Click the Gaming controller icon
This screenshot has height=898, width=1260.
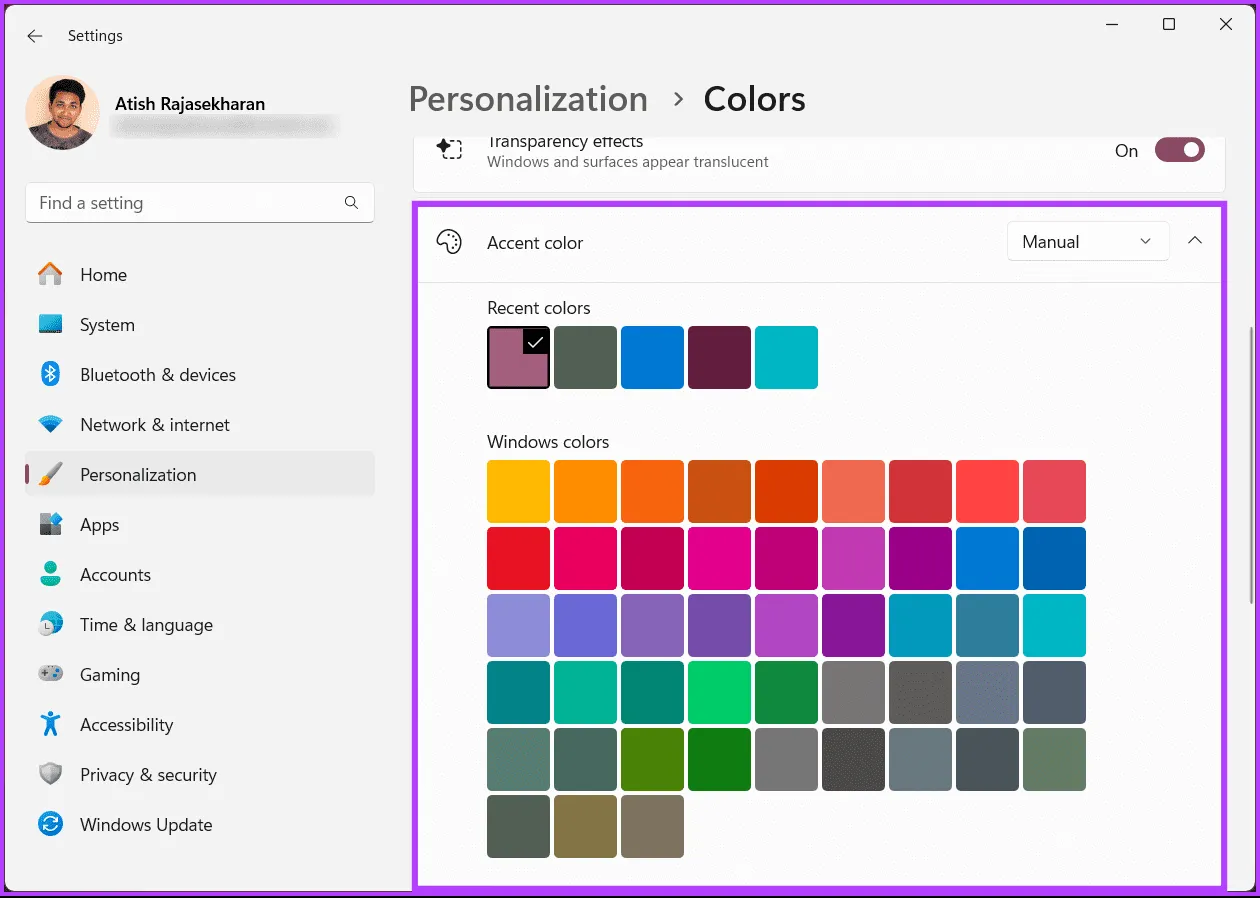point(50,674)
